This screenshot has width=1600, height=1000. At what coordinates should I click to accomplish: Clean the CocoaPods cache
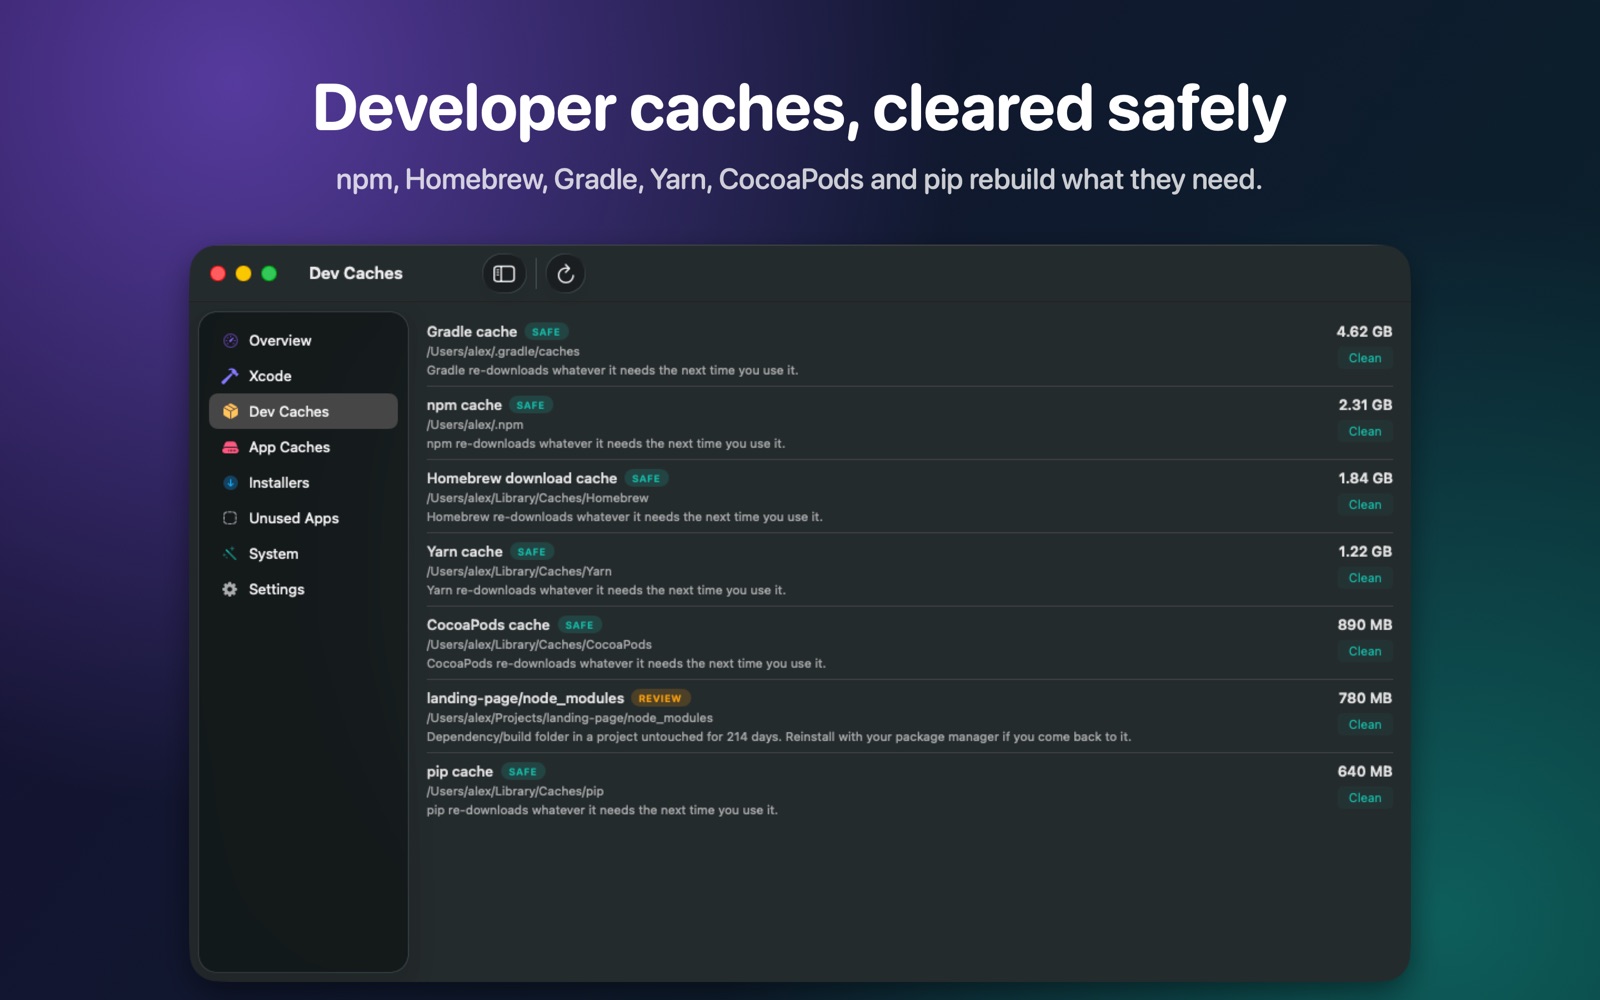coord(1365,652)
